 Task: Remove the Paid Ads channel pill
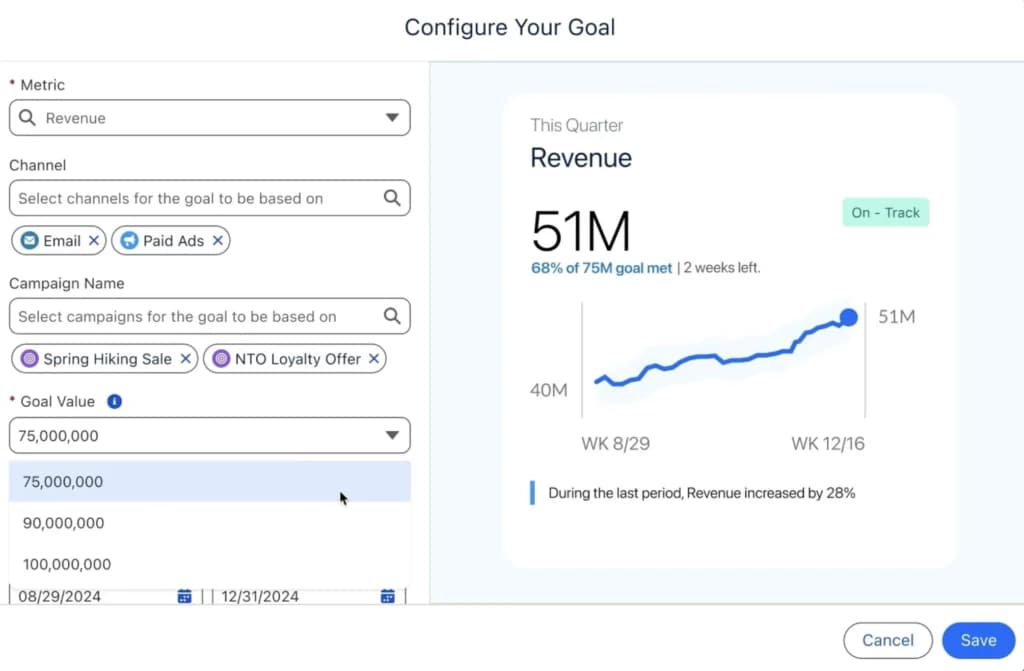coord(217,240)
